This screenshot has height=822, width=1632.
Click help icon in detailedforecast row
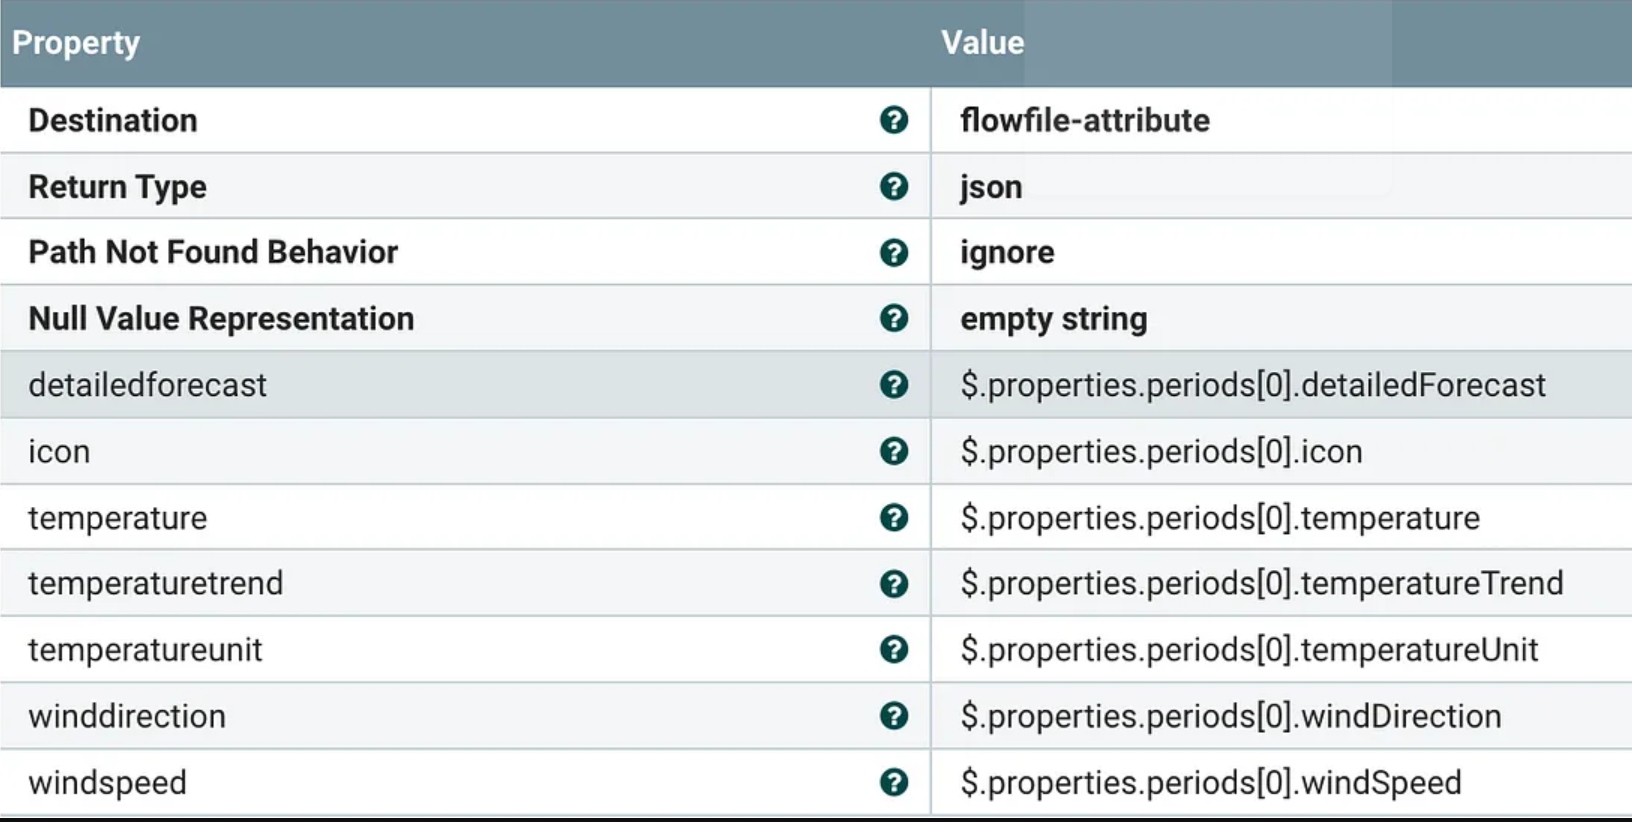click(x=894, y=385)
